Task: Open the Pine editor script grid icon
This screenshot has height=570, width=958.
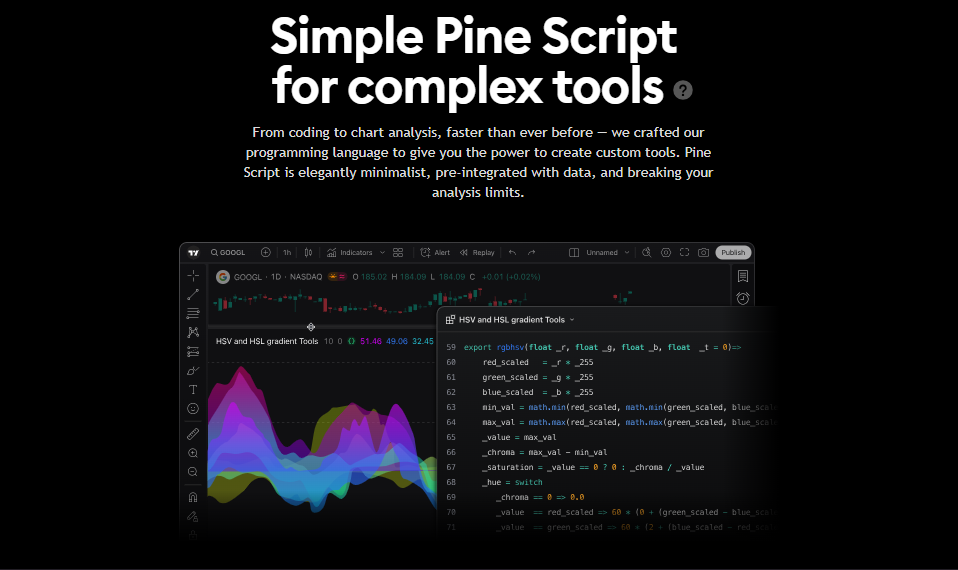Action: (450, 320)
